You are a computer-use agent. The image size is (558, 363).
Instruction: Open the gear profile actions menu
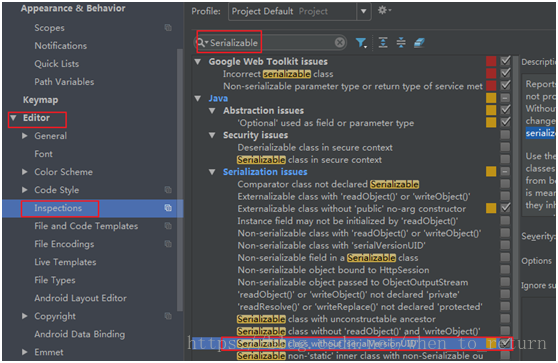[x=384, y=10]
